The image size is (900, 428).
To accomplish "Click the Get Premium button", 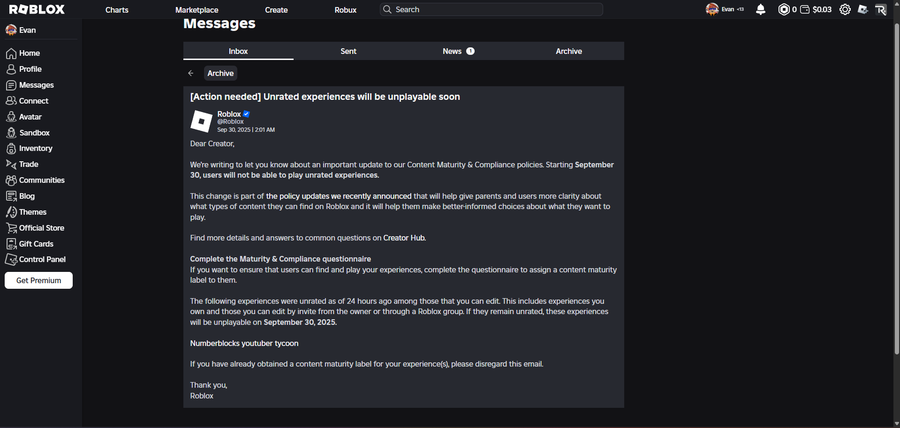I will [39, 281].
